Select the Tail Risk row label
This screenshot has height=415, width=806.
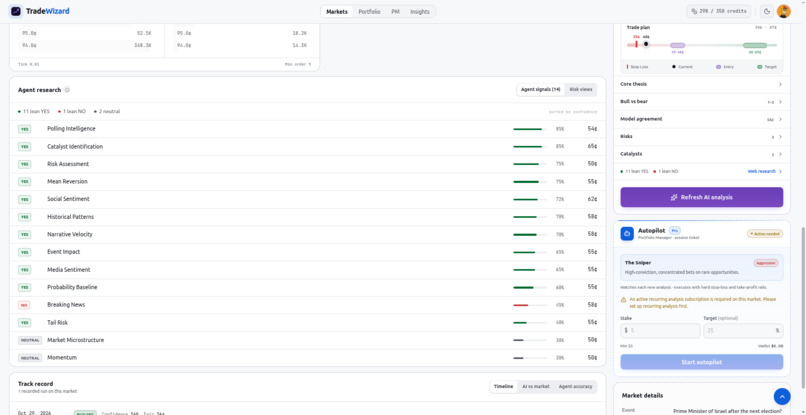pos(57,322)
